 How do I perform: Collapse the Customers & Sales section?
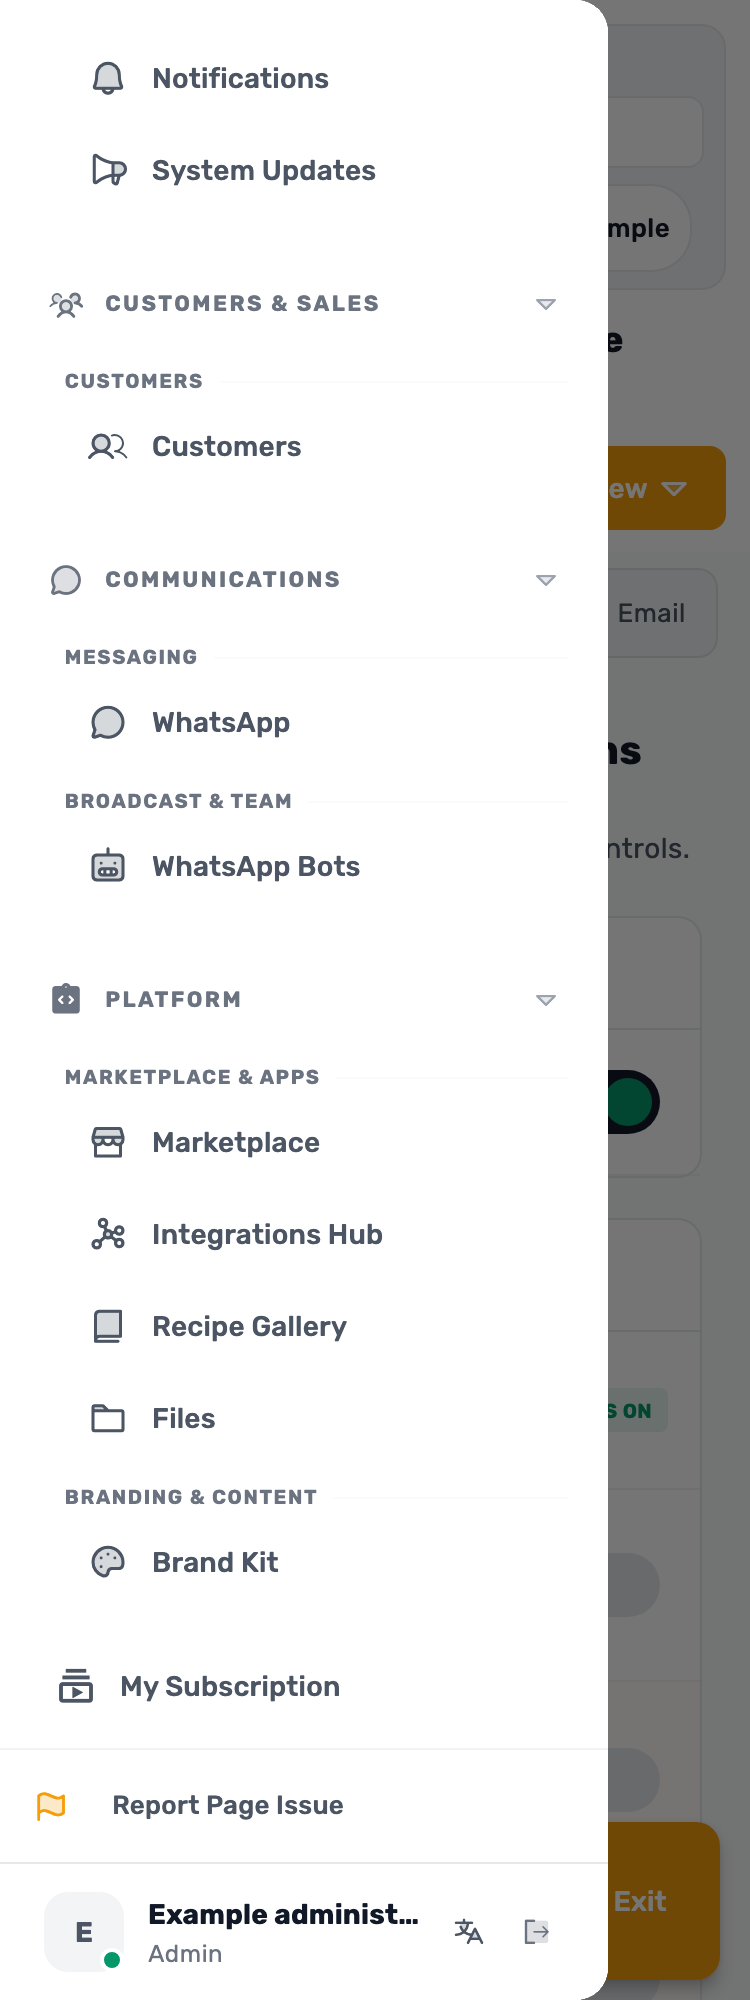(x=546, y=304)
